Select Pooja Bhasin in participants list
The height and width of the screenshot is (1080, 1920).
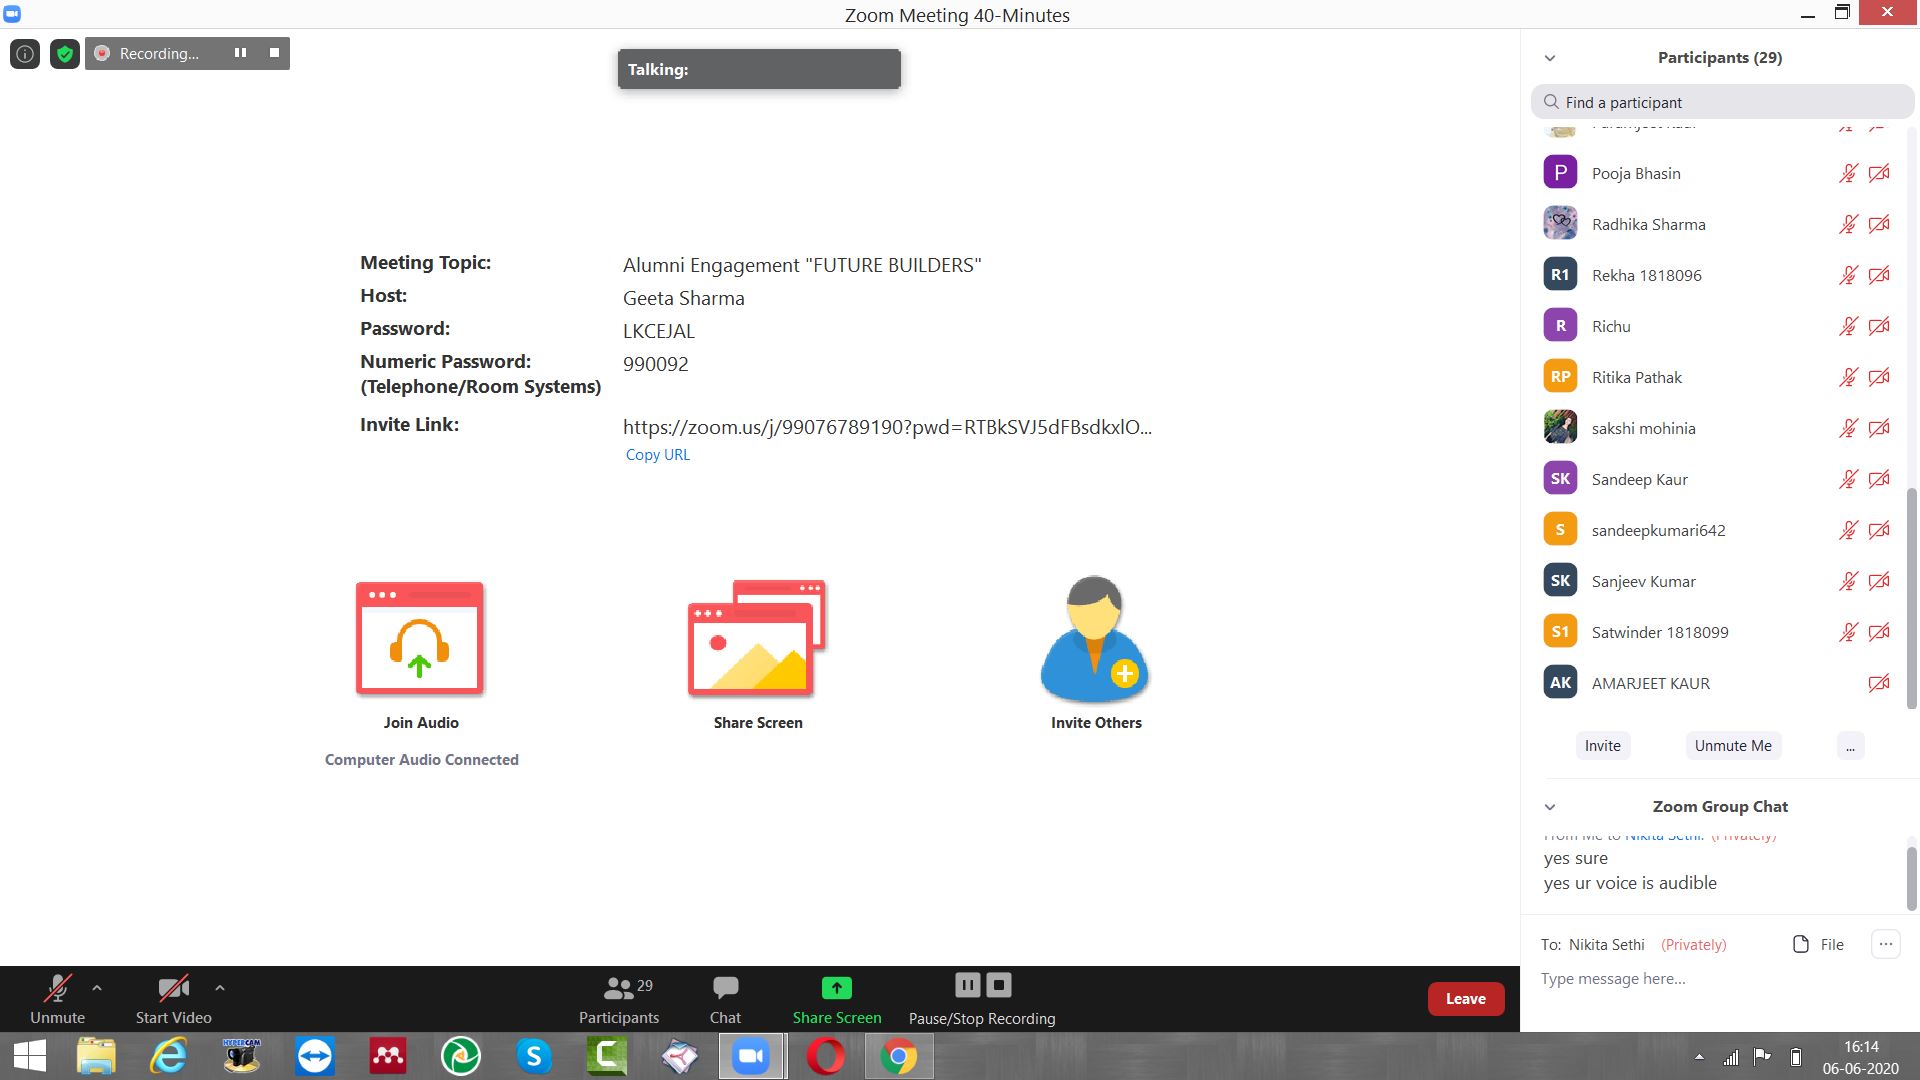(1716, 173)
